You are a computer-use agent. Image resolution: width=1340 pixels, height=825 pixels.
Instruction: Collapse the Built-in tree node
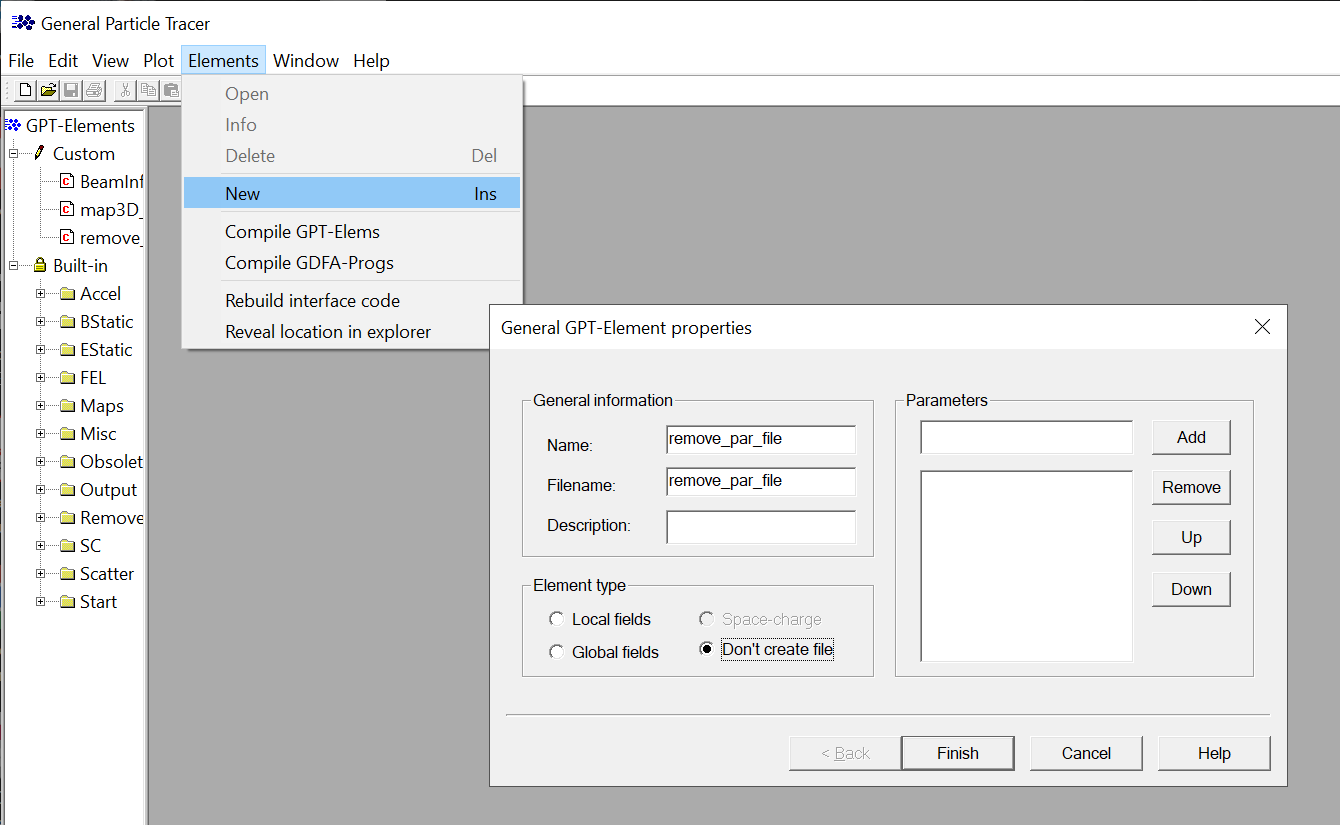click(14, 265)
